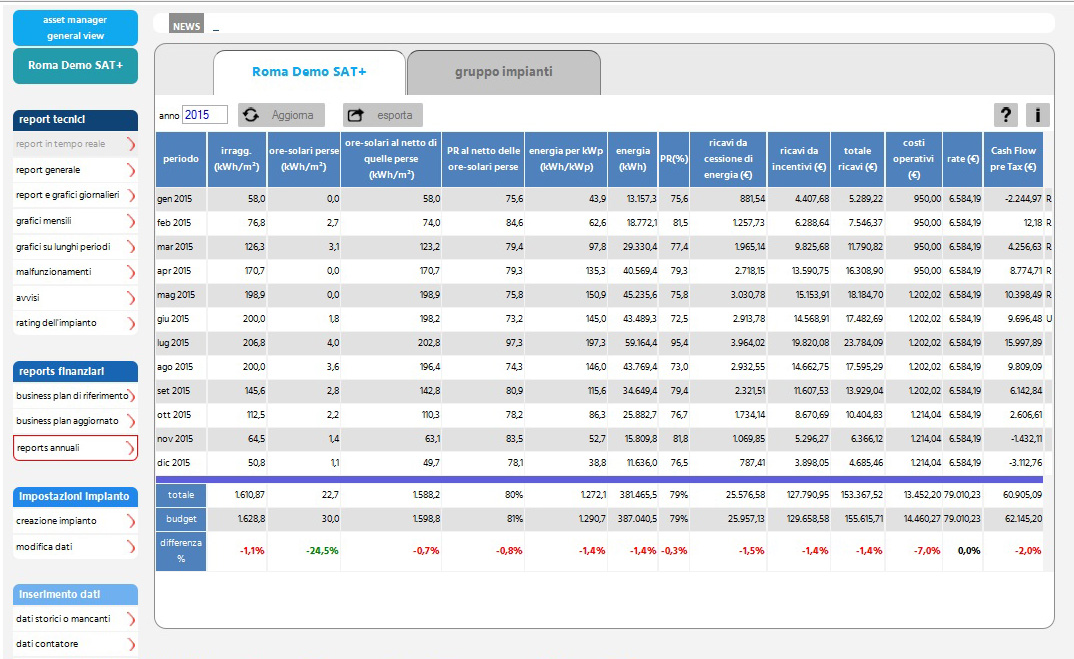Screen dimensions: 1074x659
Task: Click the energia (kWh) column header
Action: [632, 159]
